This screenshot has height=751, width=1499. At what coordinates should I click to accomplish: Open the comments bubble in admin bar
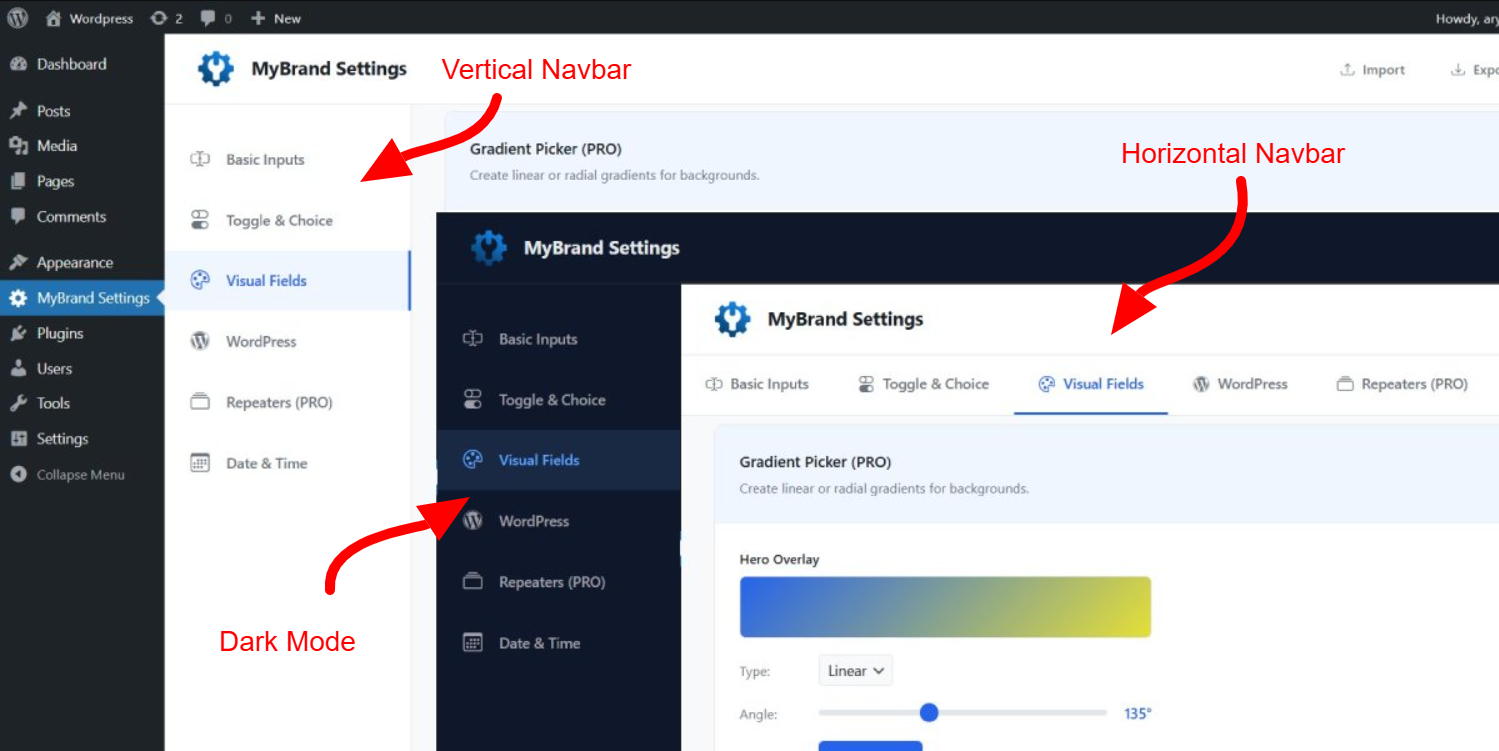click(216, 18)
